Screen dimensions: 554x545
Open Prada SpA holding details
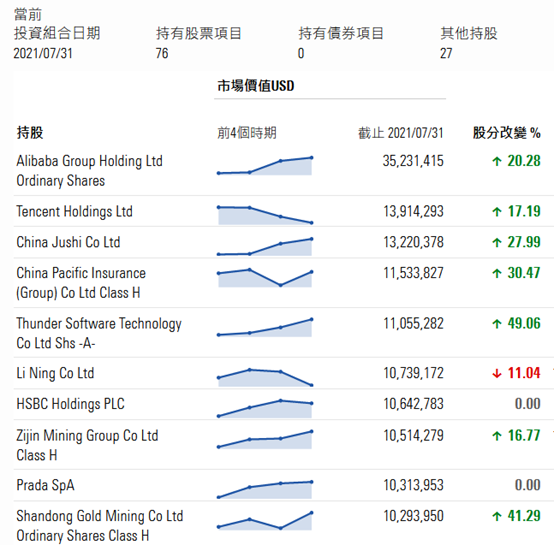(x=46, y=485)
